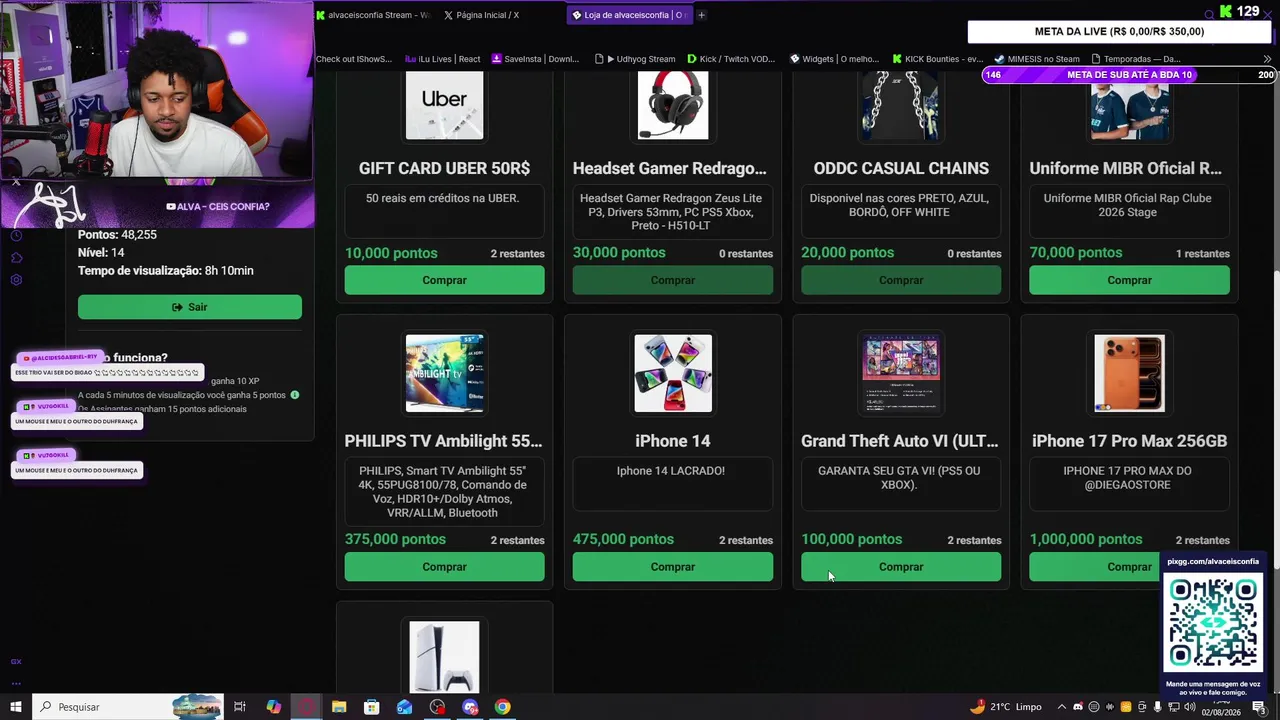This screenshot has width=1280, height=720.
Task: Click the 'Tempo de visualização: 8h 10min' text
Action: [x=166, y=271]
